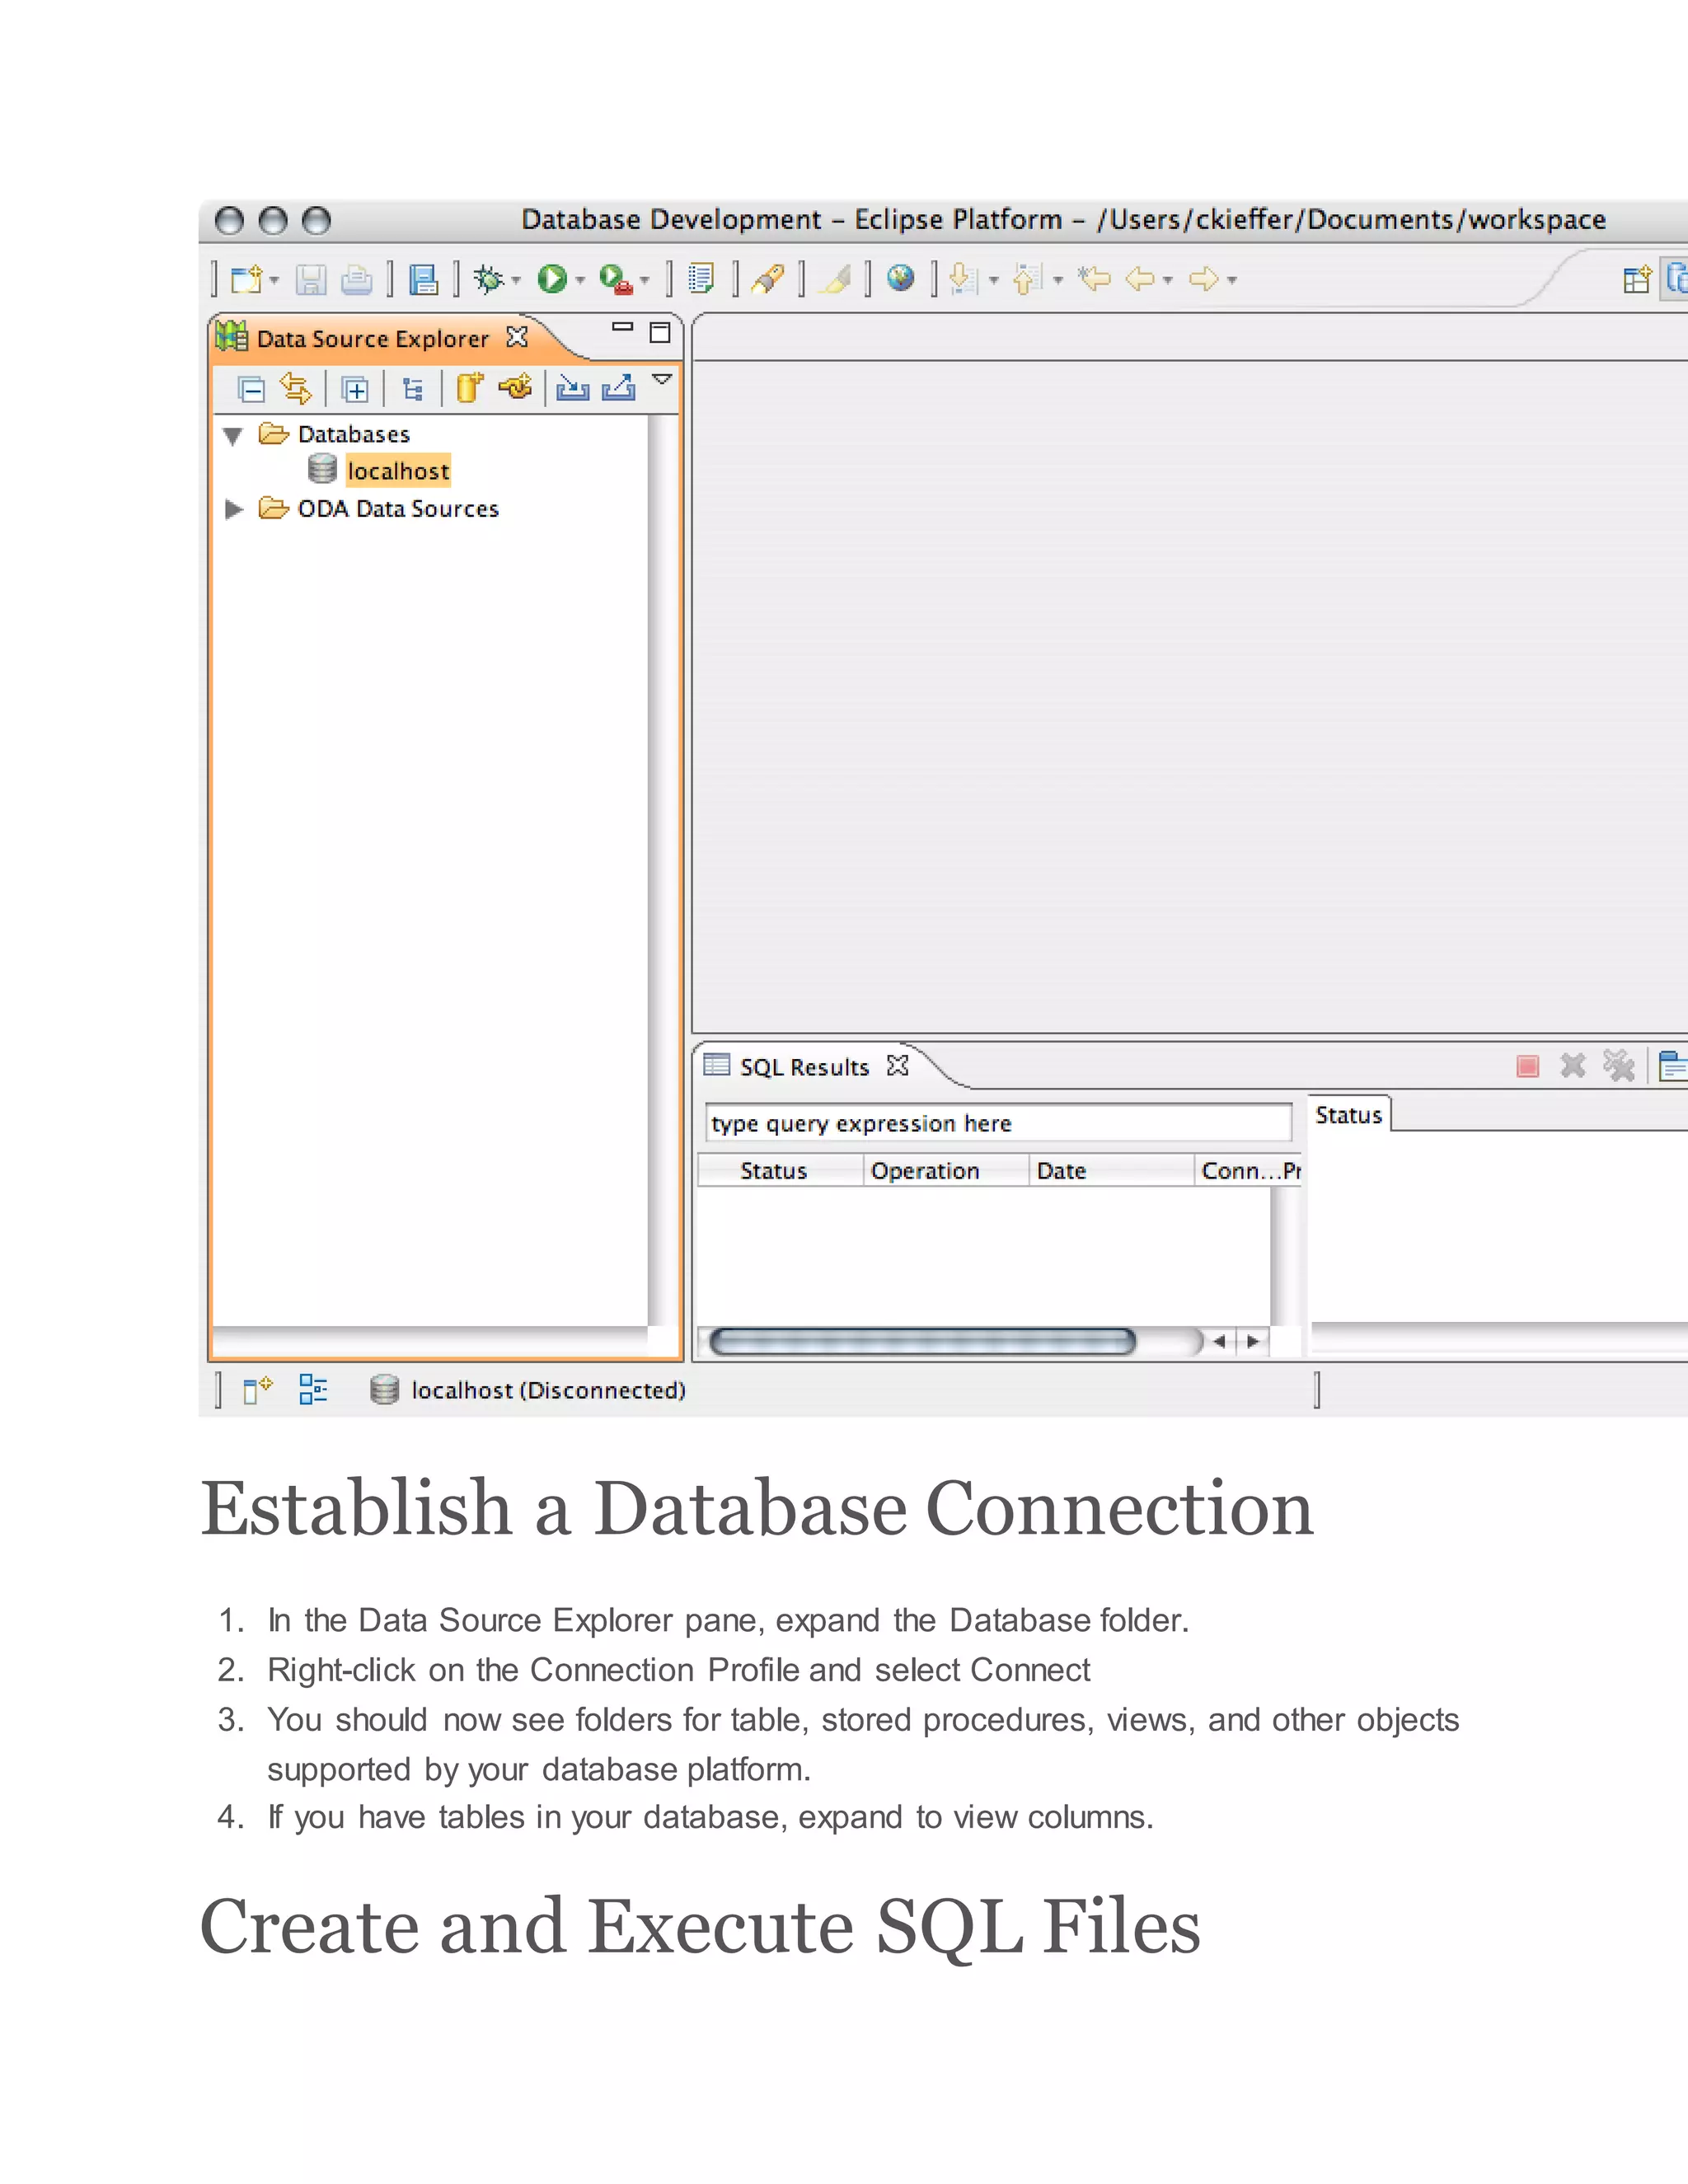Image resolution: width=1688 pixels, height=2184 pixels.
Task: Click the Debug bug icon
Action: 488,279
